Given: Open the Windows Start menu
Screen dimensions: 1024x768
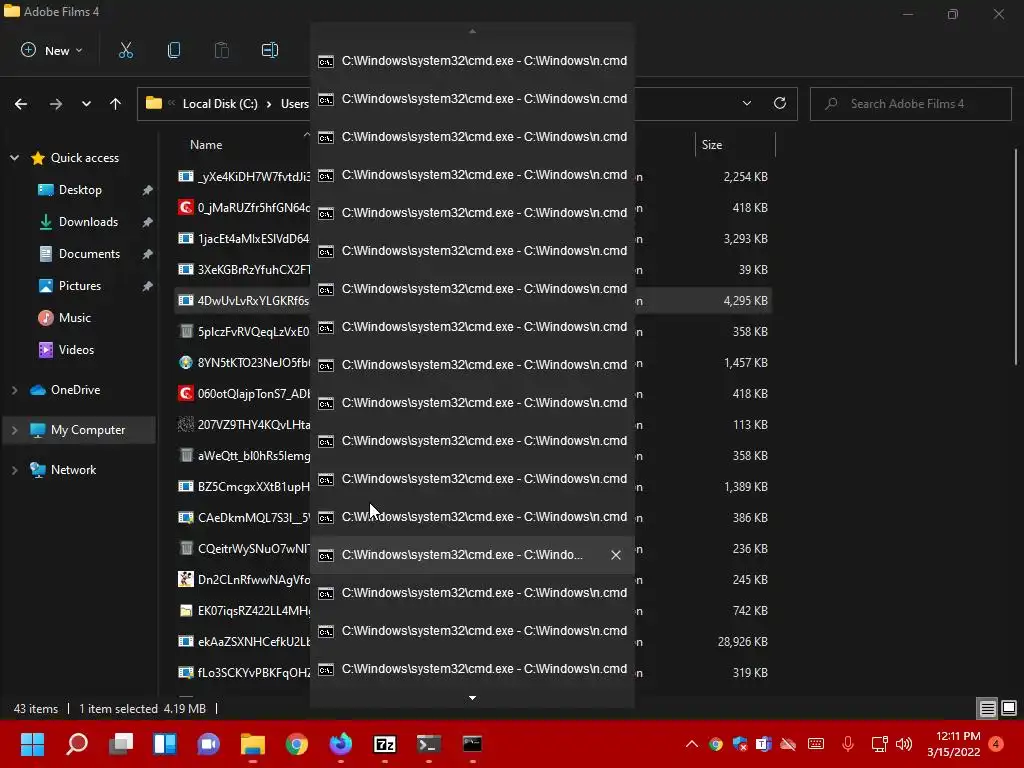Looking at the screenshot, I should click(x=32, y=744).
